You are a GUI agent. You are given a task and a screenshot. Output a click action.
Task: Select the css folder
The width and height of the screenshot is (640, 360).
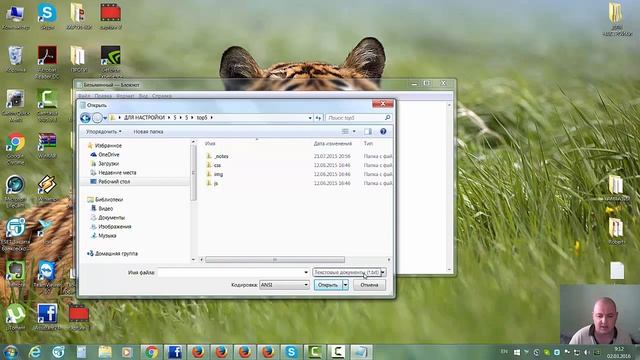click(217, 165)
